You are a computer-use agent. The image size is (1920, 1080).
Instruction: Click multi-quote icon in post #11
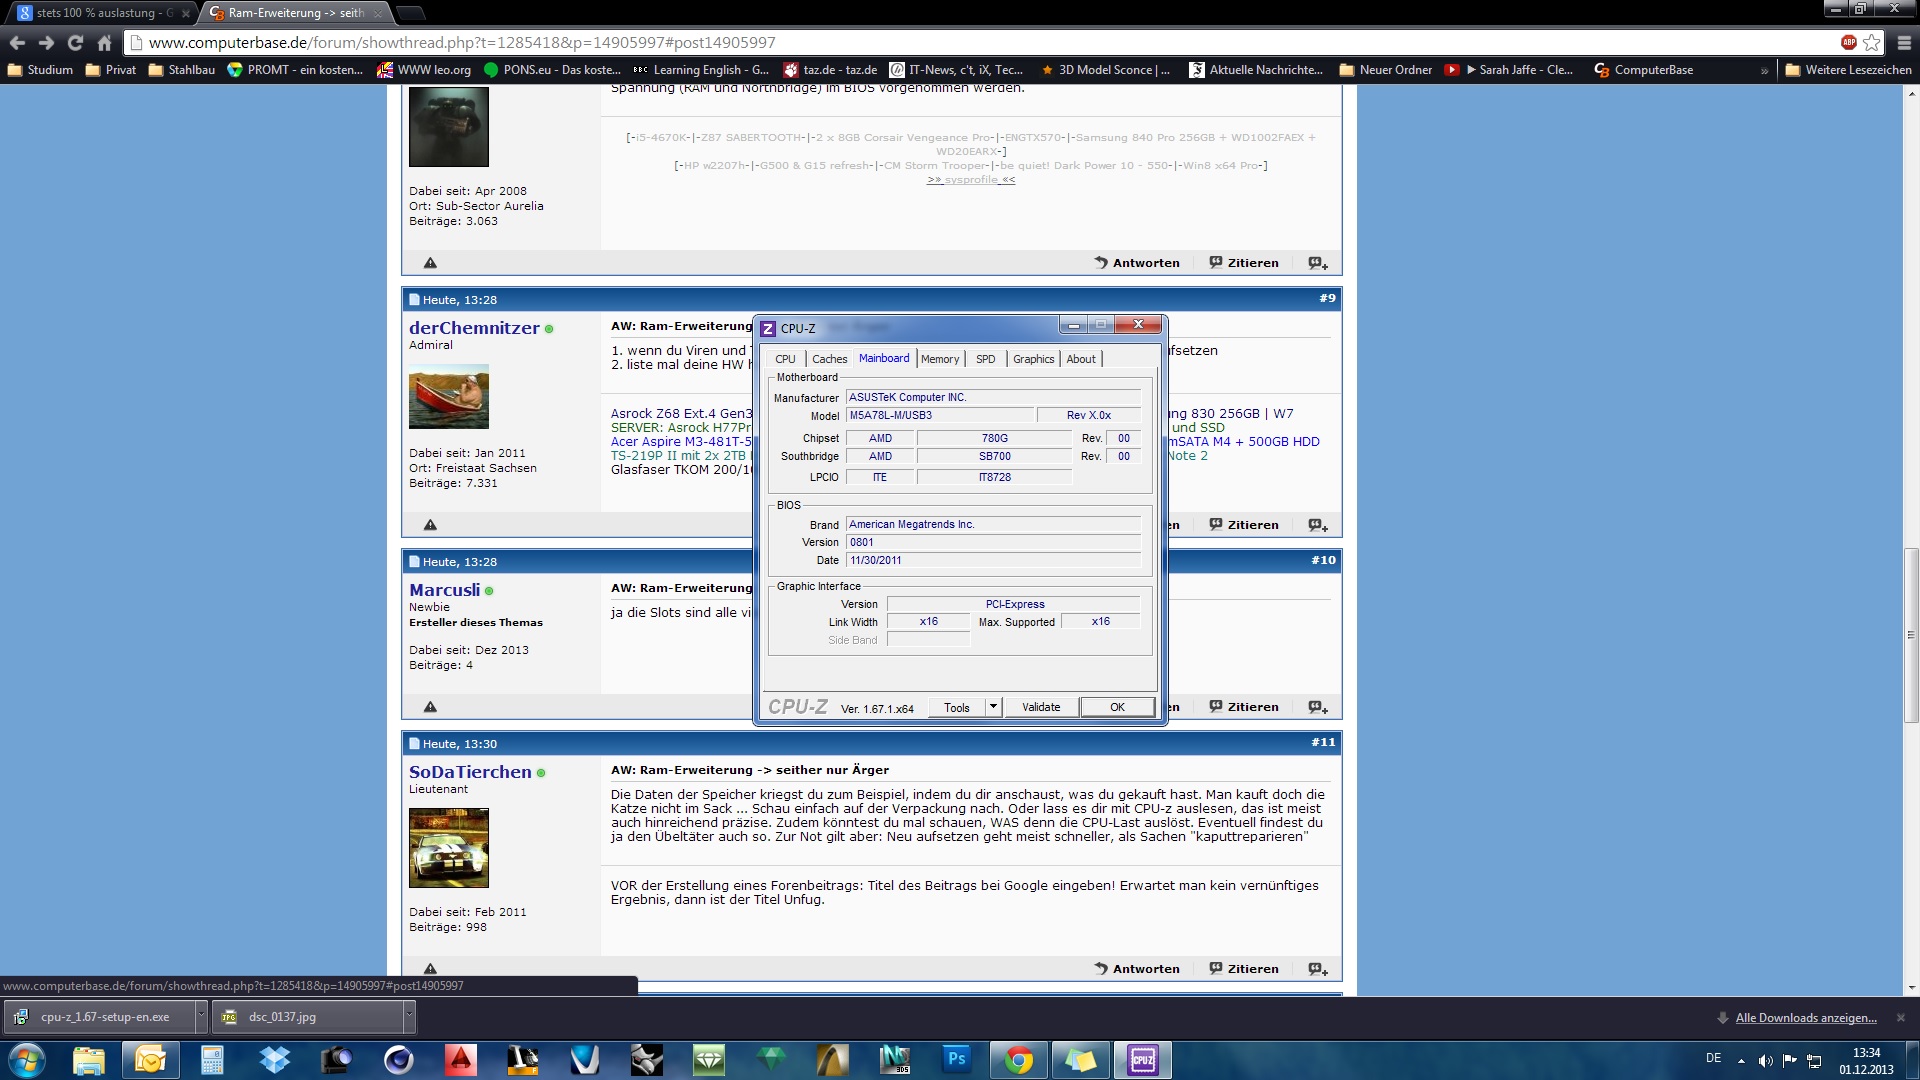1318,969
